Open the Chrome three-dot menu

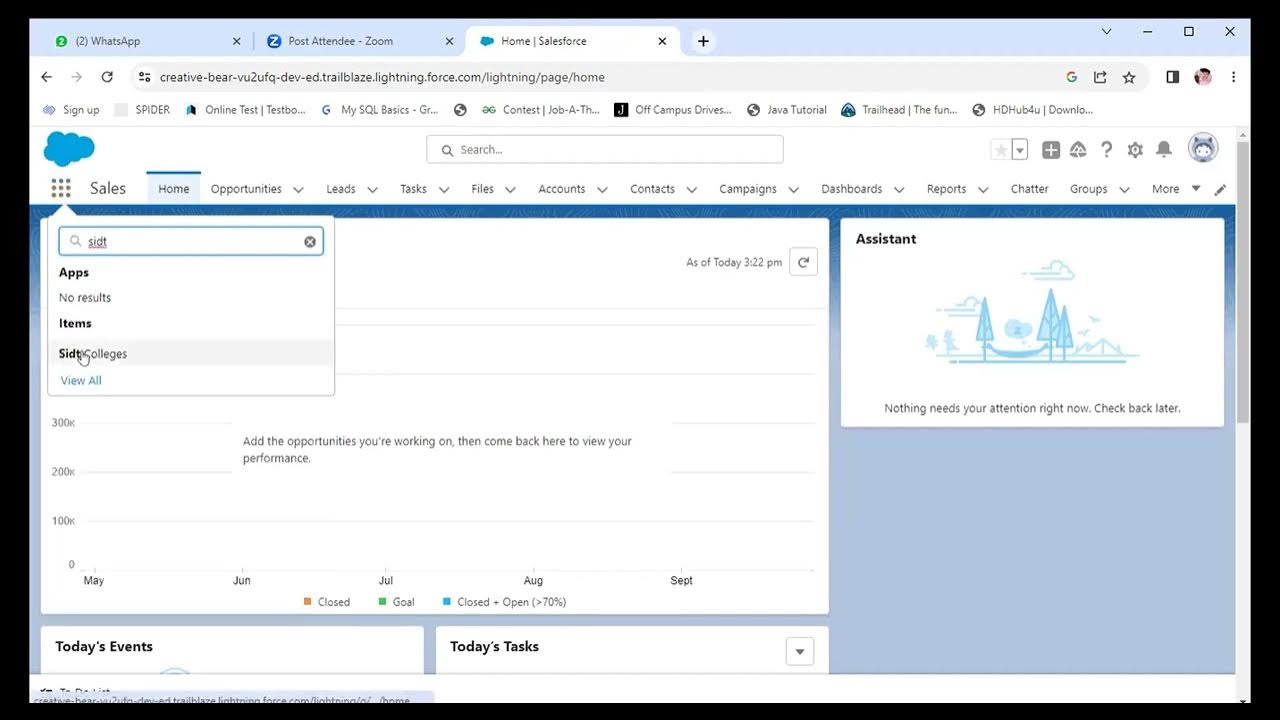point(1233,77)
